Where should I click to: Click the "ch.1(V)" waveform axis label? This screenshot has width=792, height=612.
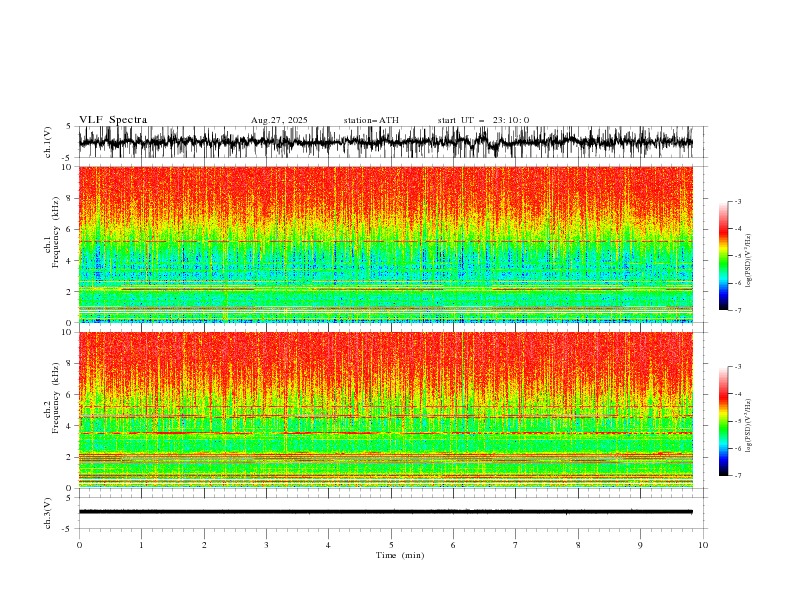pos(48,142)
